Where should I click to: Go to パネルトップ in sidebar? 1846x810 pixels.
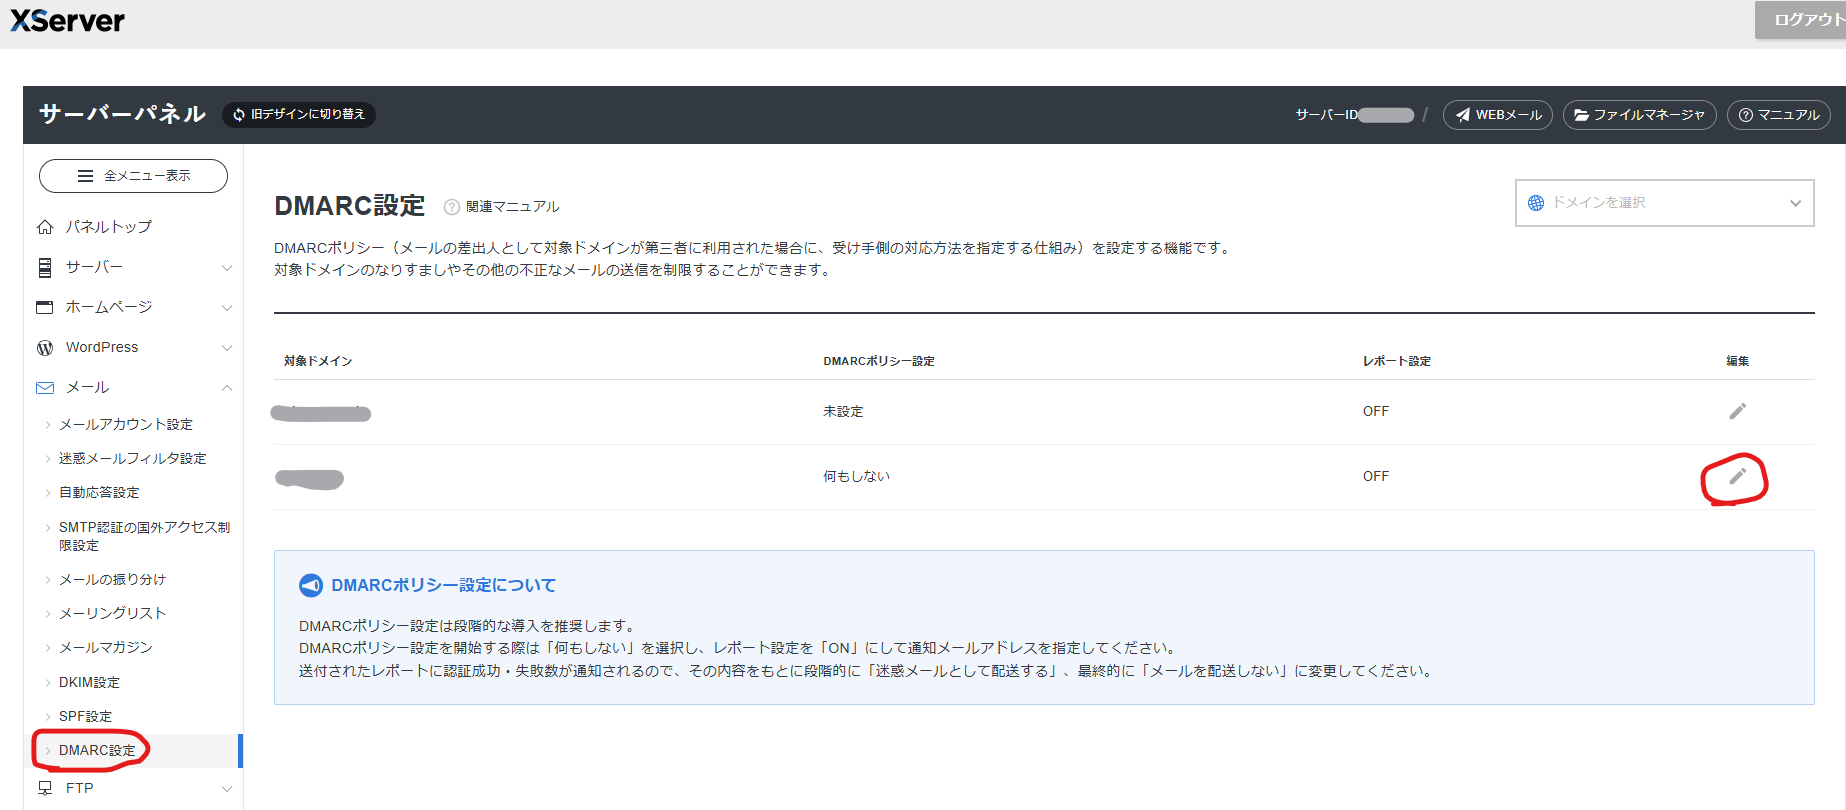(x=109, y=227)
